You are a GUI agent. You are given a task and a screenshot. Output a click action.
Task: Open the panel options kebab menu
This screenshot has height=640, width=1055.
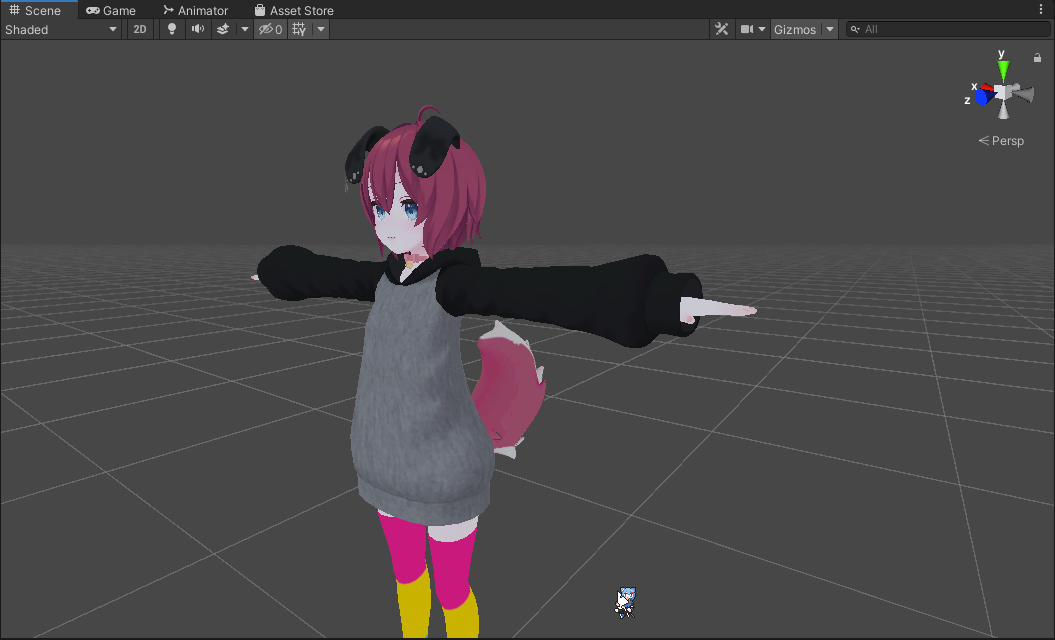(x=1041, y=9)
